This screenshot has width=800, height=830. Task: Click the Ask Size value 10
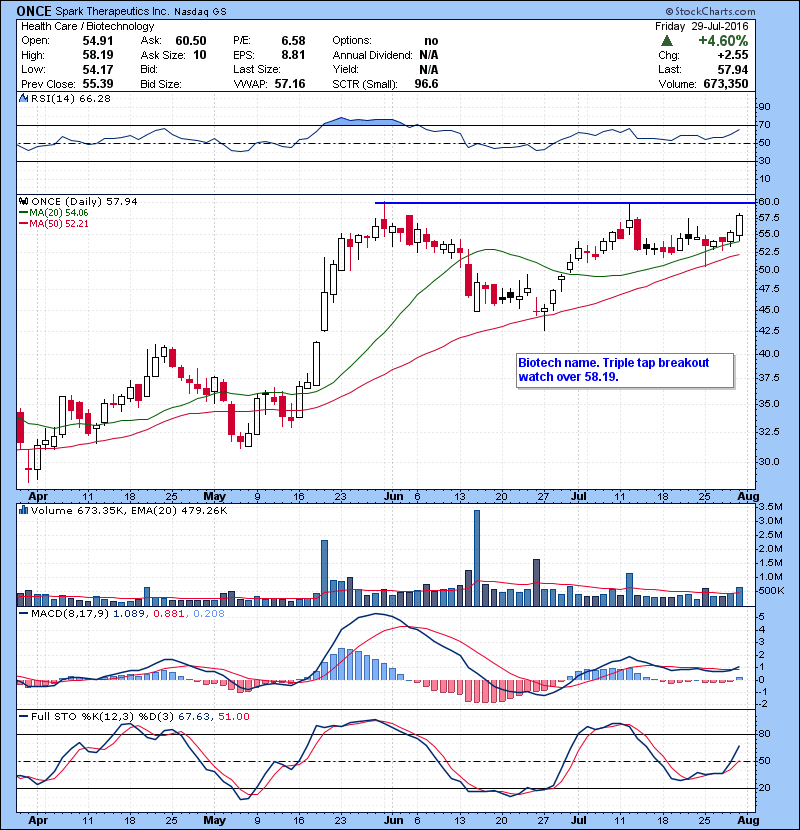point(200,55)
